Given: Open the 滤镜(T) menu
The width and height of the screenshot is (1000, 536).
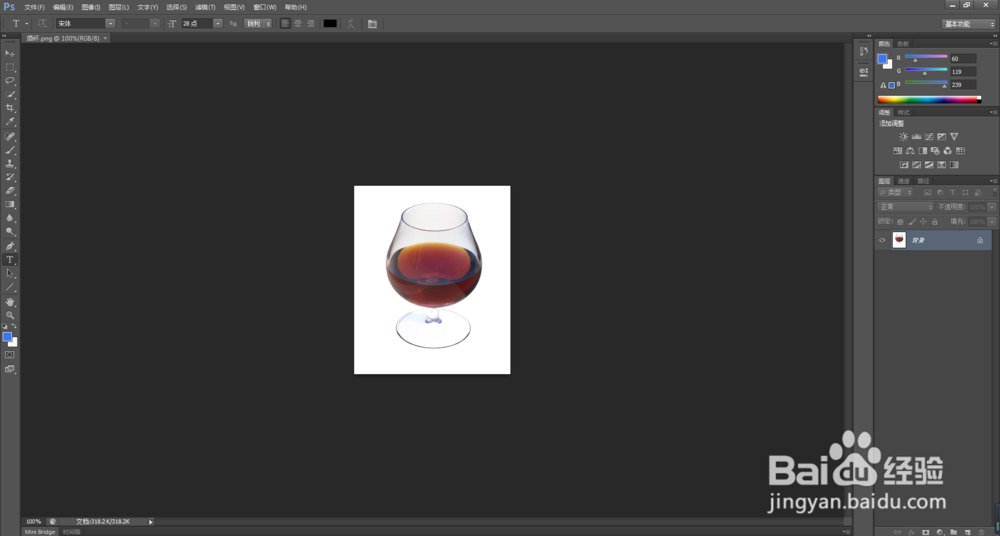Looking at the screenshot, I should (205, 7).
